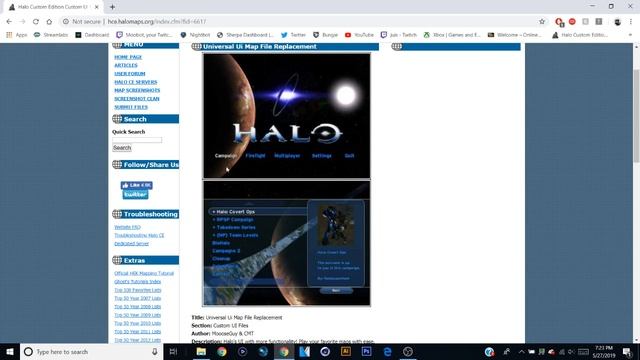
Task: Show hidden system tray icons
Action: (521, 351)
